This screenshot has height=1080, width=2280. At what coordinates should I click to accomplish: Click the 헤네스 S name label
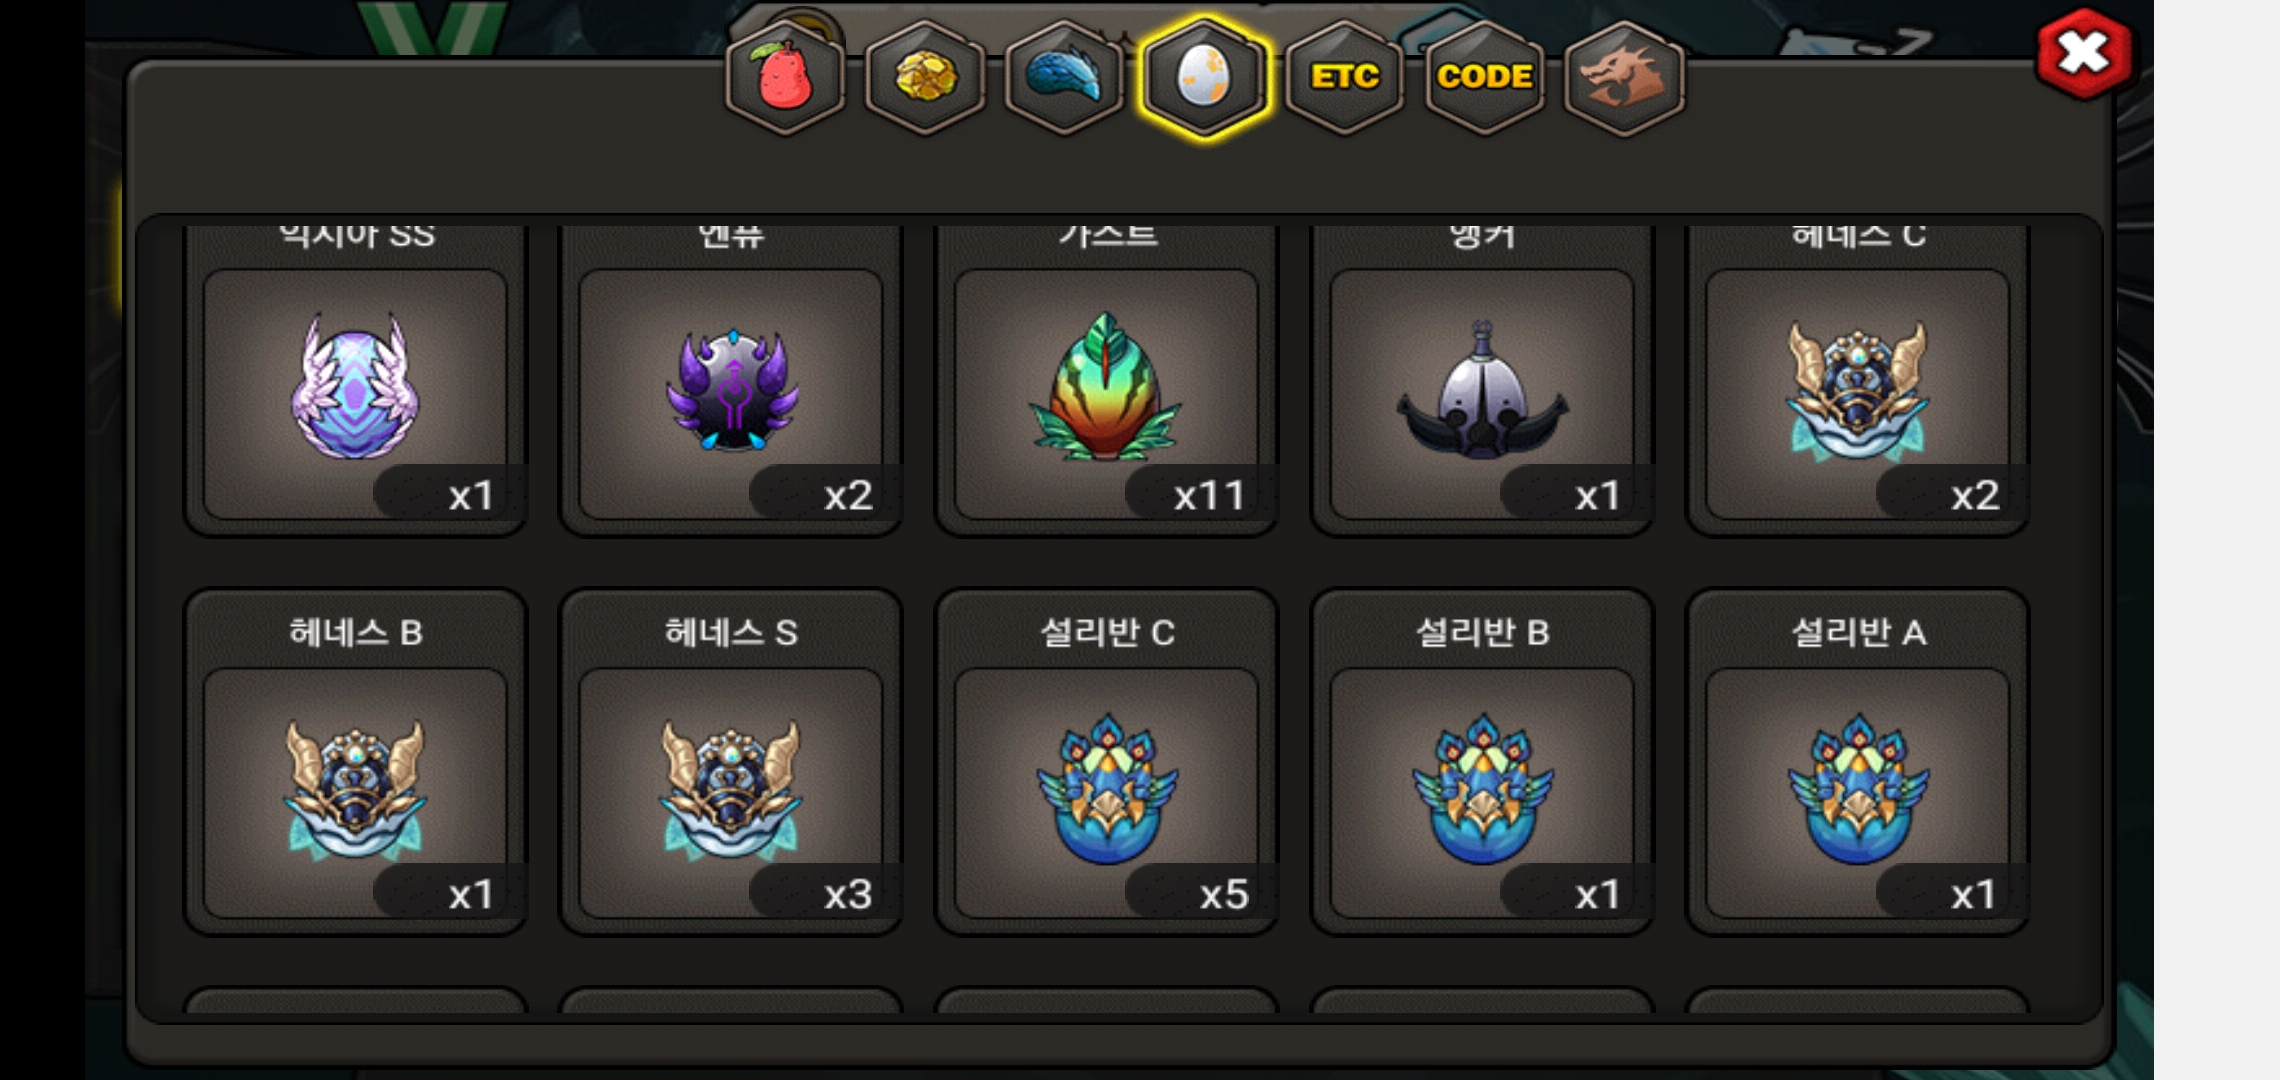pyautogui.click(x=731, y=632)
